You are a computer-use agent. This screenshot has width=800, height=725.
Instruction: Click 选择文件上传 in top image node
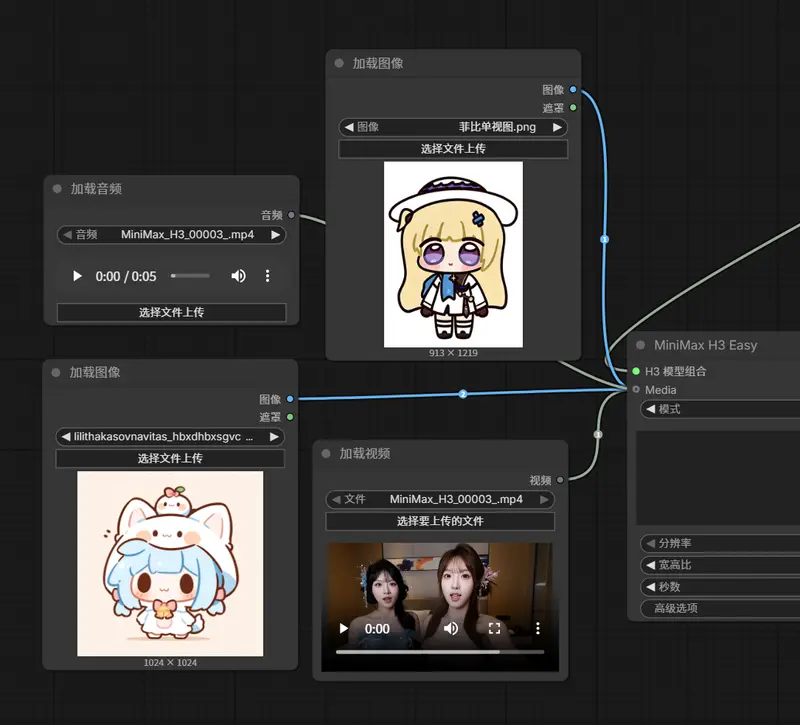pyautogui.click(x=453, y=149)
